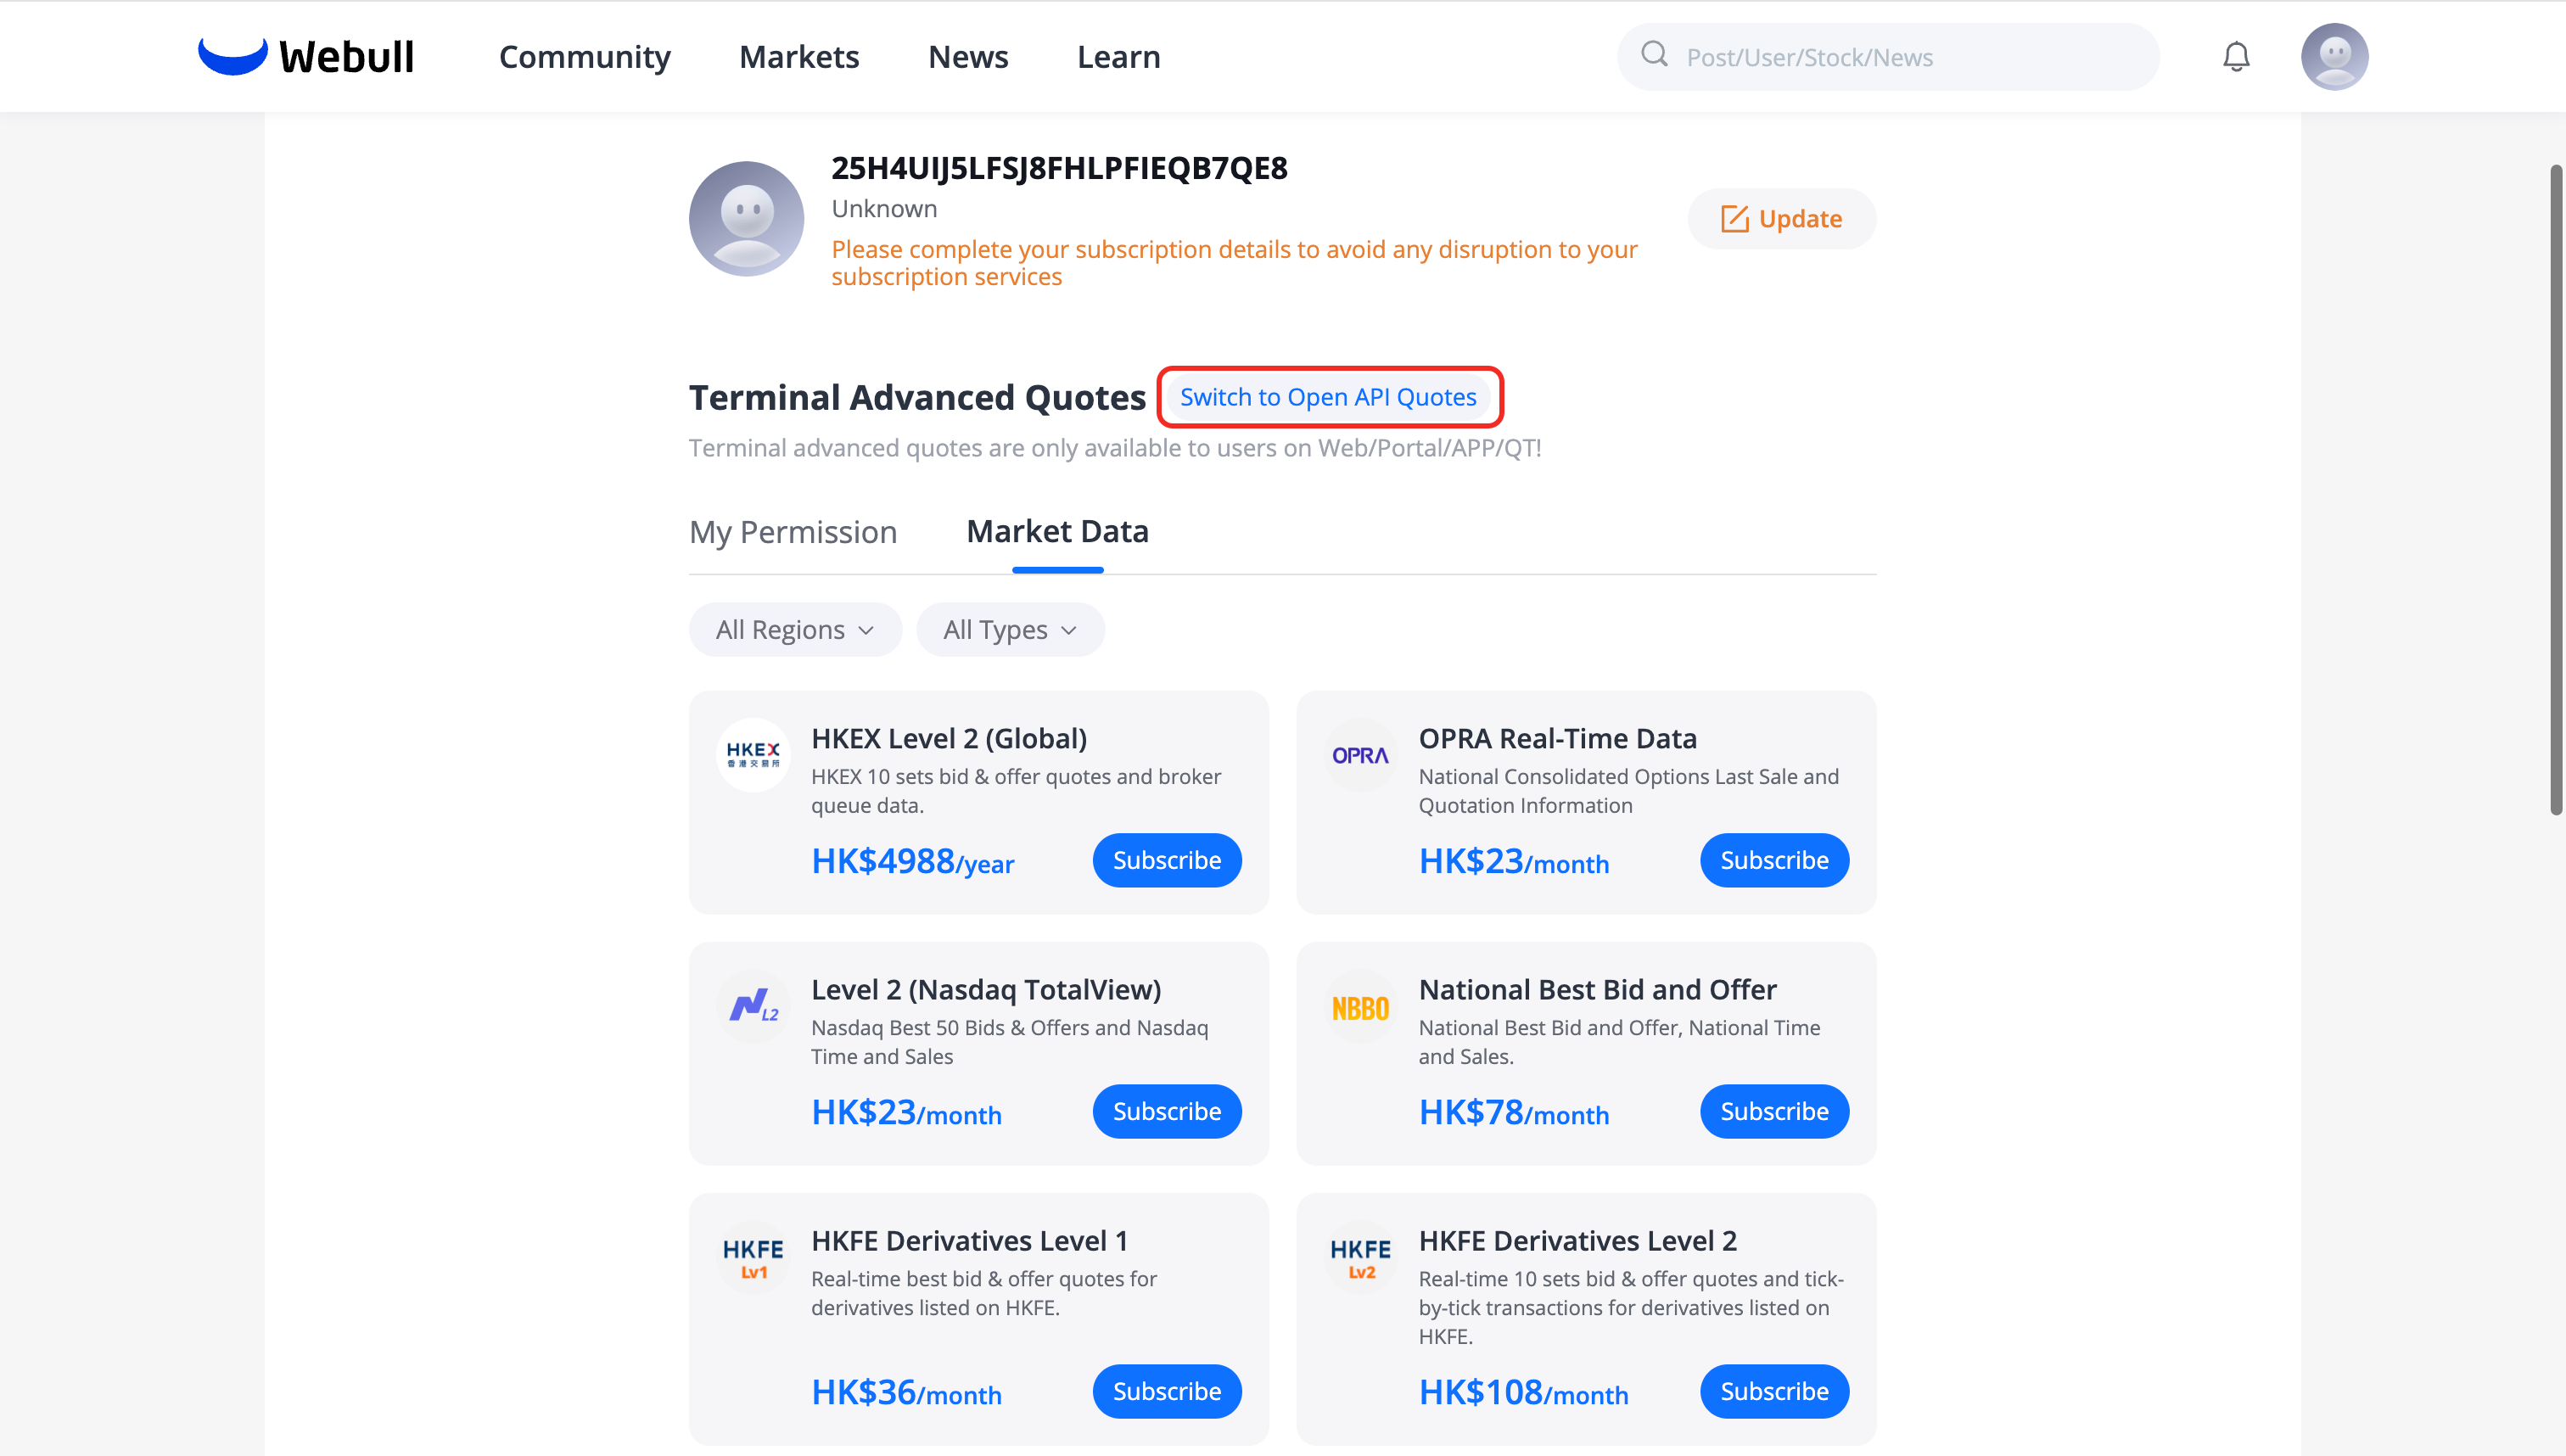The width and height of the screenshot is (2566, 1456).
Task: Click the 'HKFE Derivatives Level 1' title
Action: [969, 1241]
